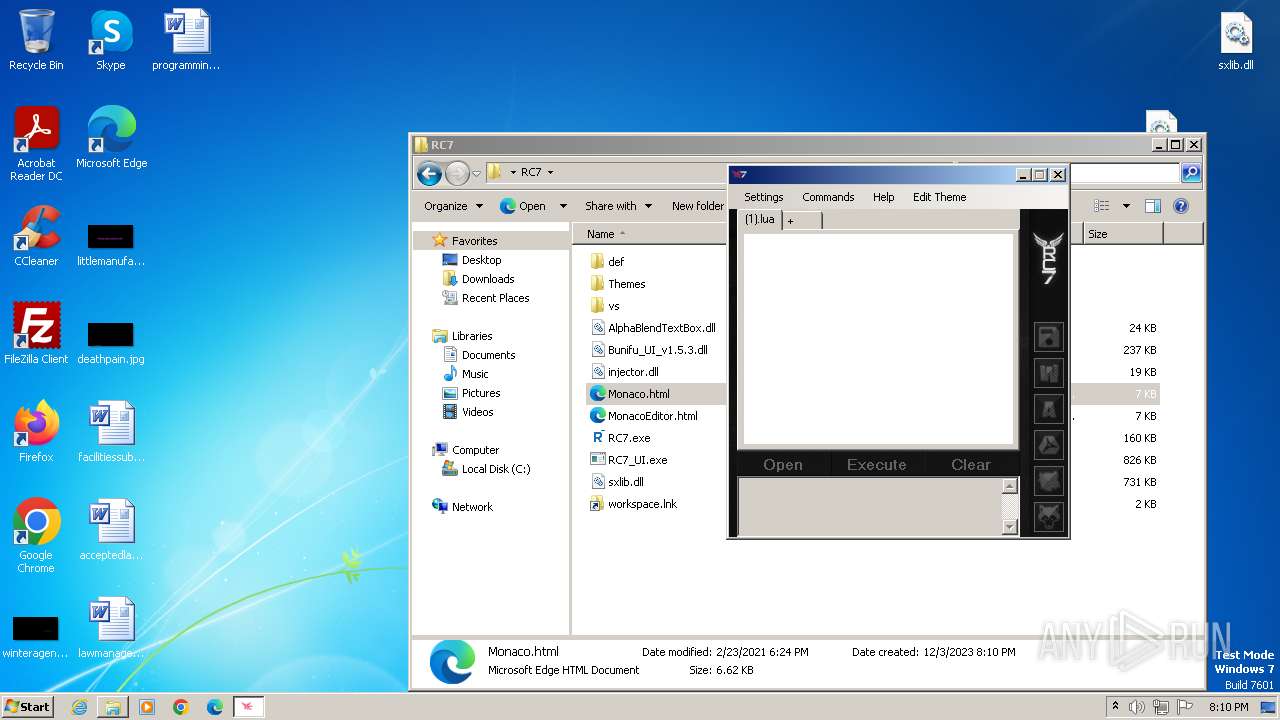Open the RC7 Settings menu

(x=763, y=197)
